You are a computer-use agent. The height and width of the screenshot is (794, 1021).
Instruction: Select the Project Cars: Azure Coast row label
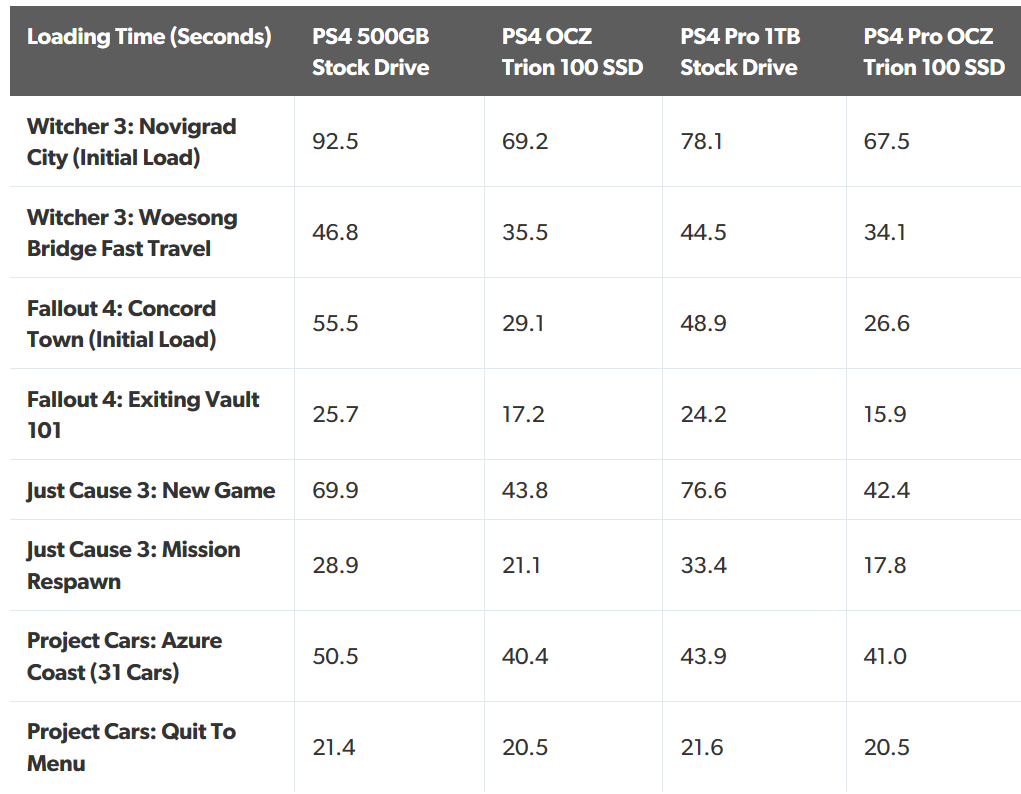(x=124, y=657)
